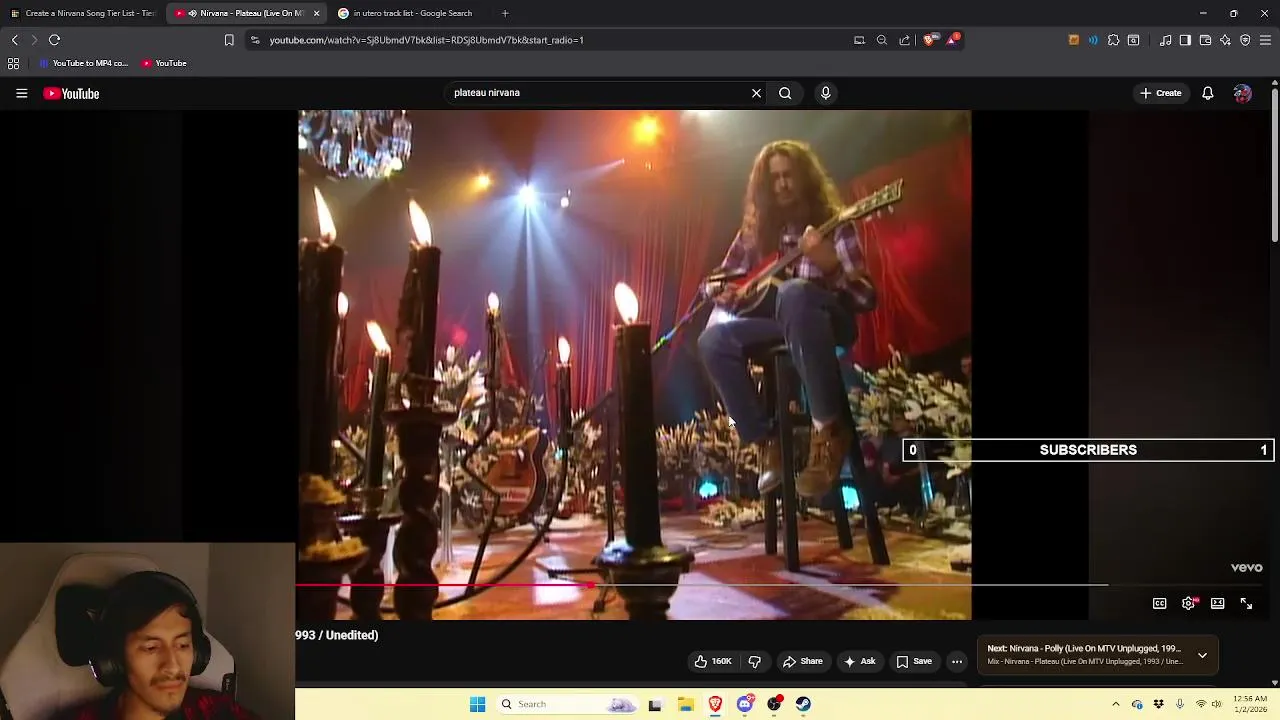Open the Brave VPN shield icon

tap(1245, 40)
